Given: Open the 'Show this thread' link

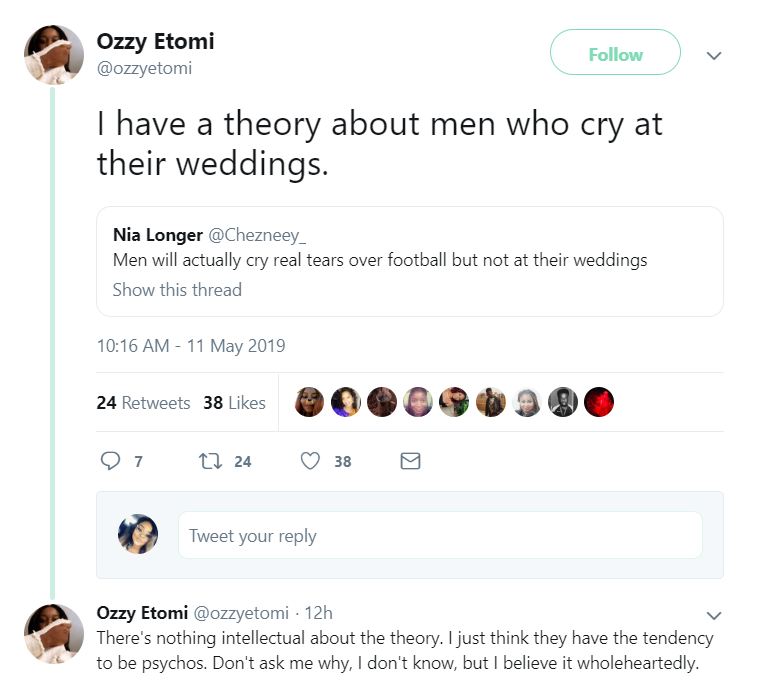Looking at the screenshot, I should (x=177, y=290).
